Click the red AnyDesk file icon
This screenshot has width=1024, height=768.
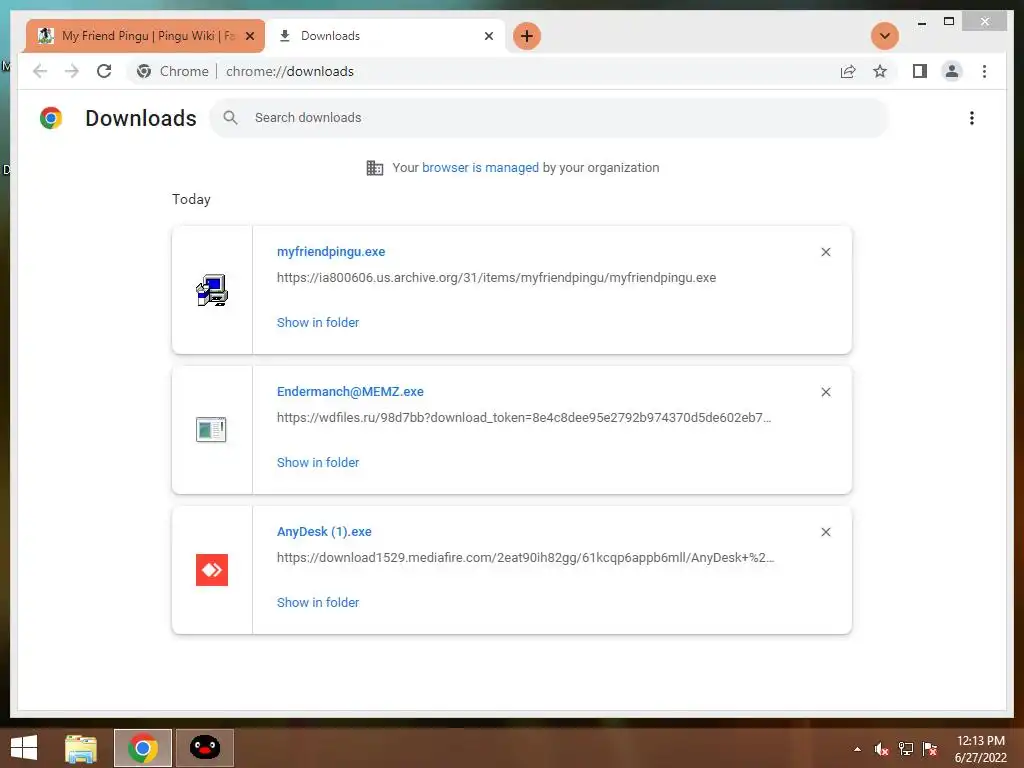(x=212, y=570)
